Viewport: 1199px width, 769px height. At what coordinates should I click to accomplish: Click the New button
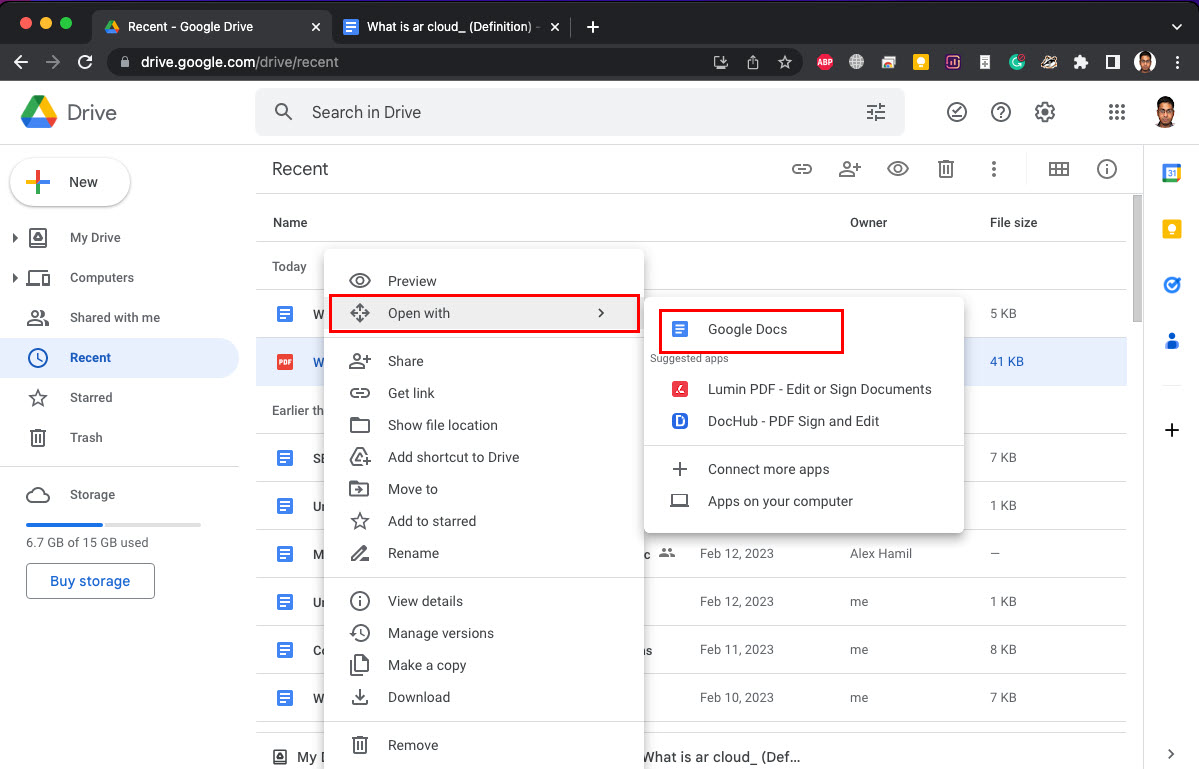tap(70, 182)
